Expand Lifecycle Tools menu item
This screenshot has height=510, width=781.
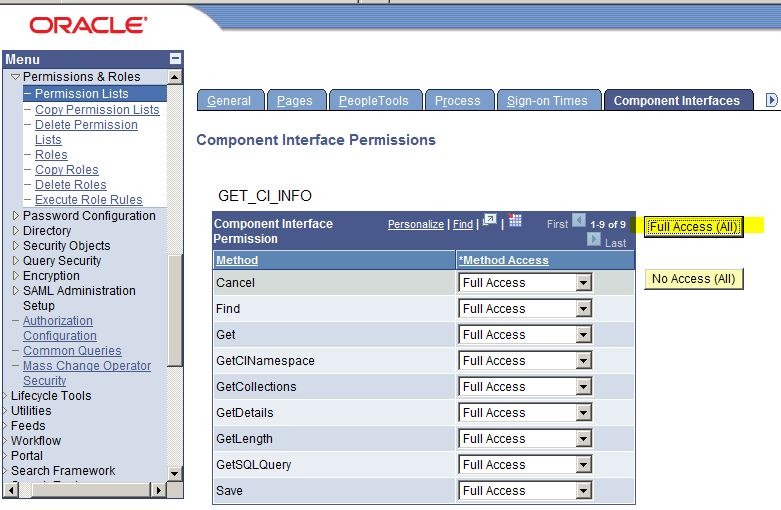point(51,395)
